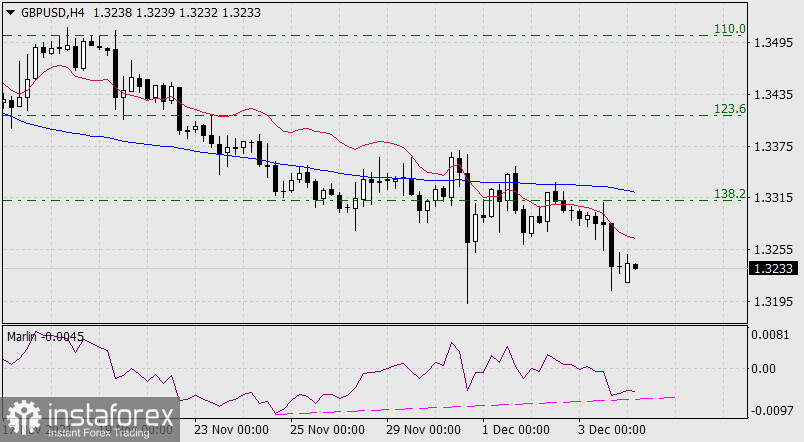Click the 1.3495 price axis label
Viewport: 804px width, 442px height.
[x=774, y=44]
